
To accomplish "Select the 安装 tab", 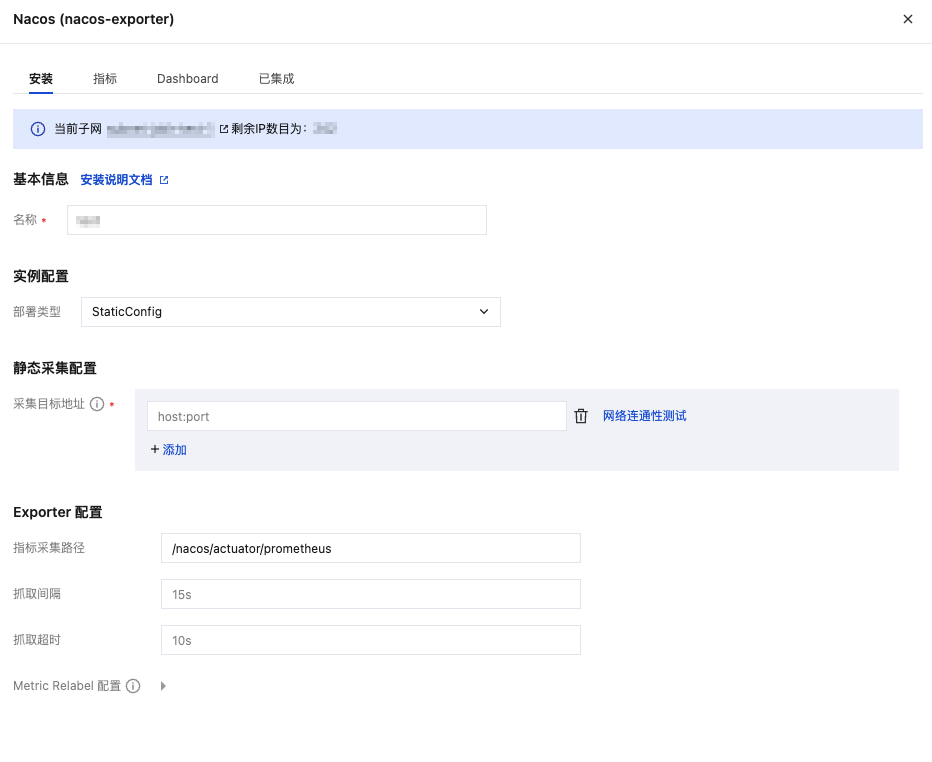I will click(41, 79).
